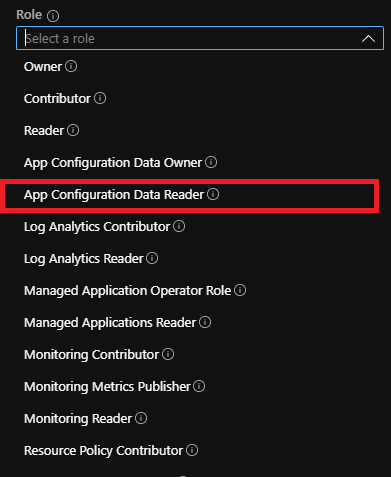Choose Managed Application Operator Role
This screenshot has width=391, height=477.
128,291
